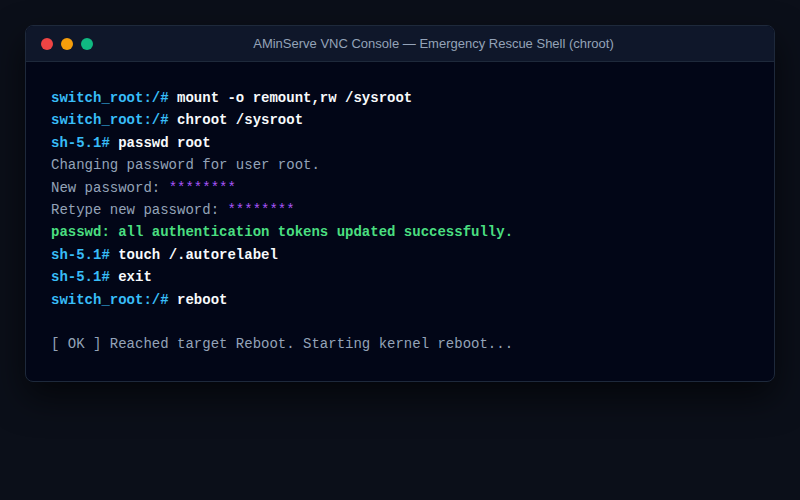Viewport: 800px width, 500px height.
Task: Click the sh-5.1# prompt before passwd
Action: click(80, 142)
